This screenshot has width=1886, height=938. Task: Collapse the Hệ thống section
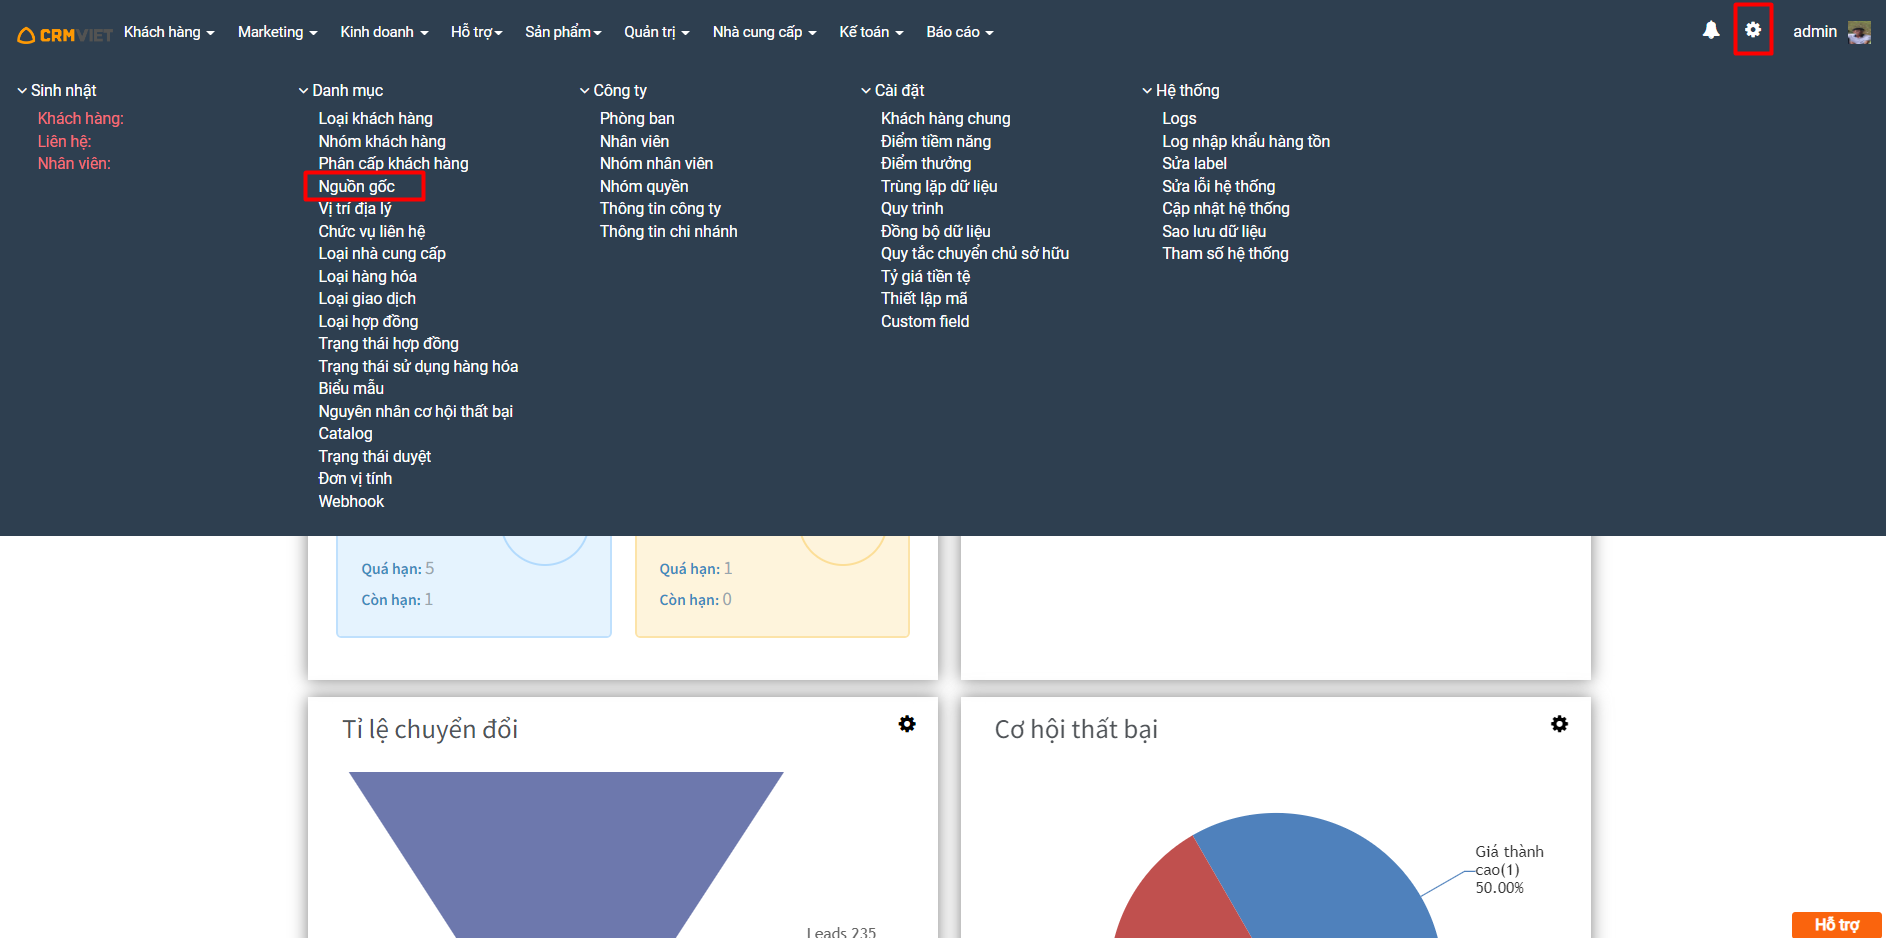[x=1181, y=91]
